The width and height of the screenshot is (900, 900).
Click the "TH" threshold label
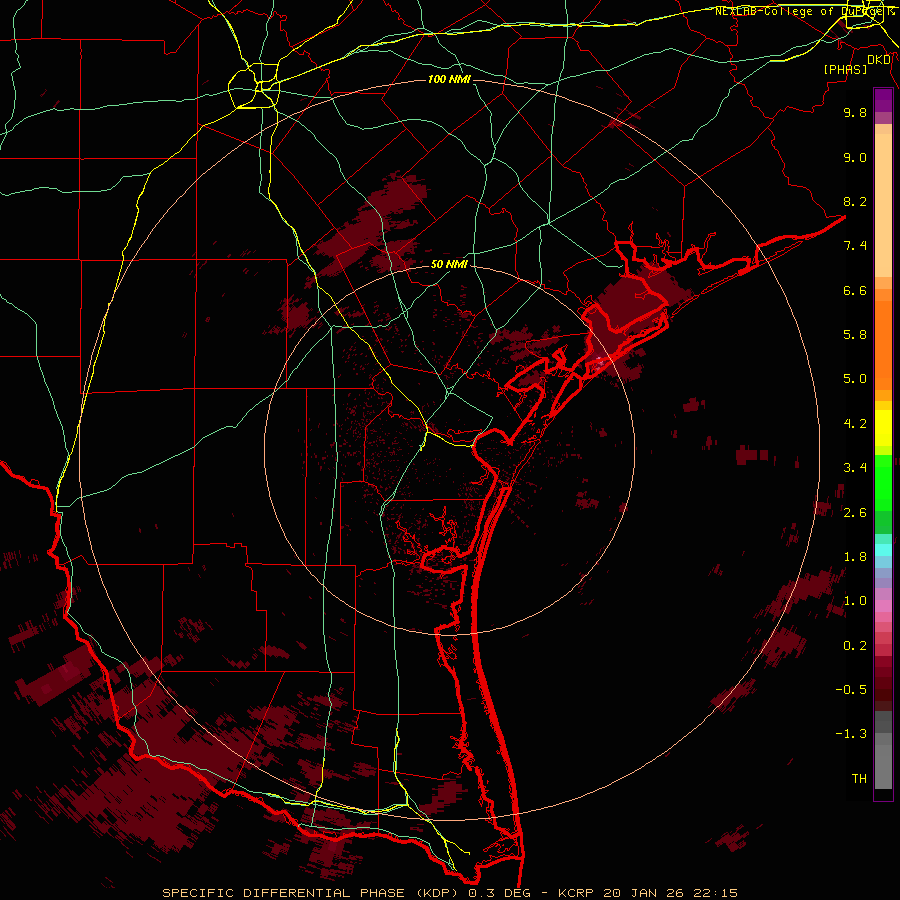click(x=859, y=779)
